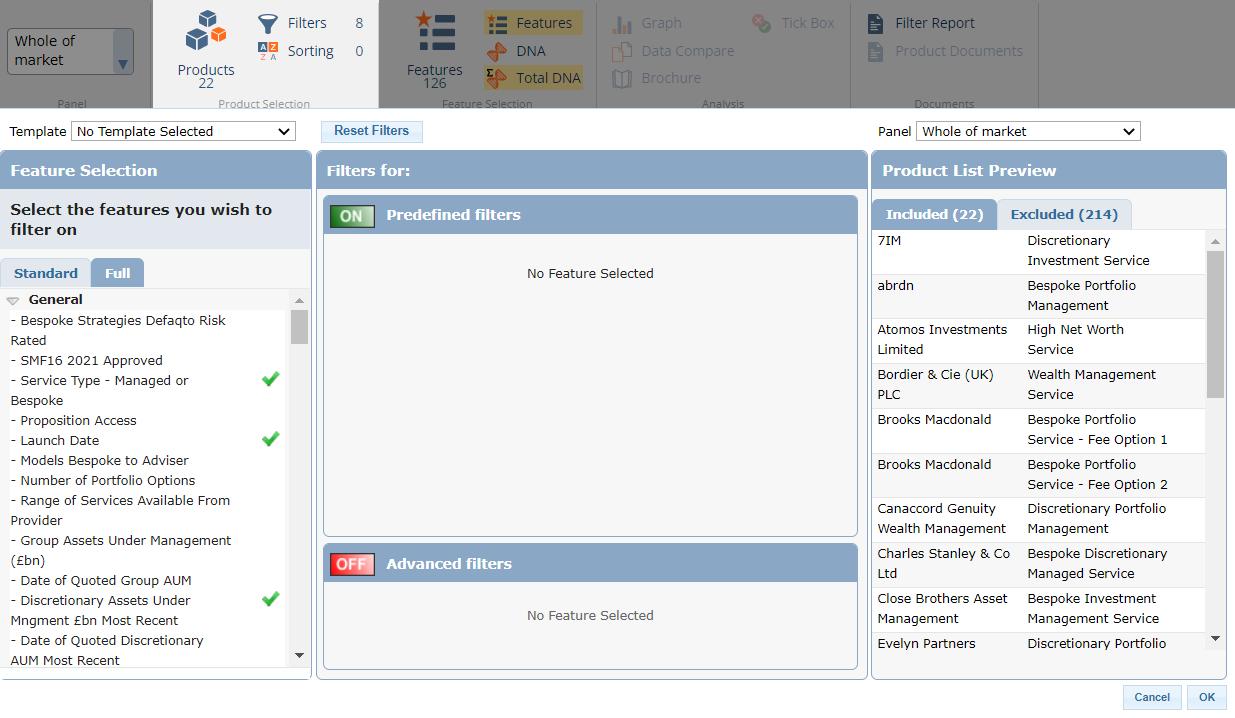Click Brooks Macdonald Fee Option 2 row
This screenshot has height=718, width=1235.
pos(1038,475)
